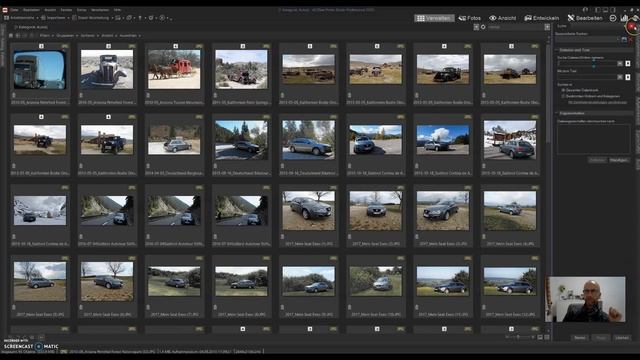Open the Ansicht dropdown in the filter bar

coord(109,36)
